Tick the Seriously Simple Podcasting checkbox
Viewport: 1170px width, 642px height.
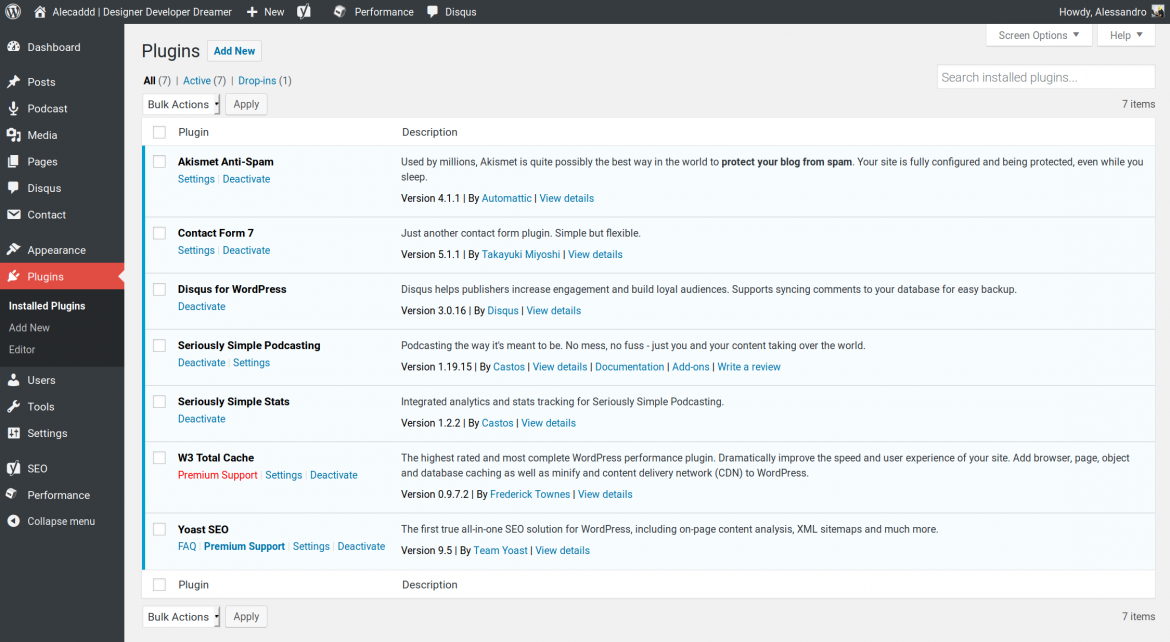click(160, 345)
